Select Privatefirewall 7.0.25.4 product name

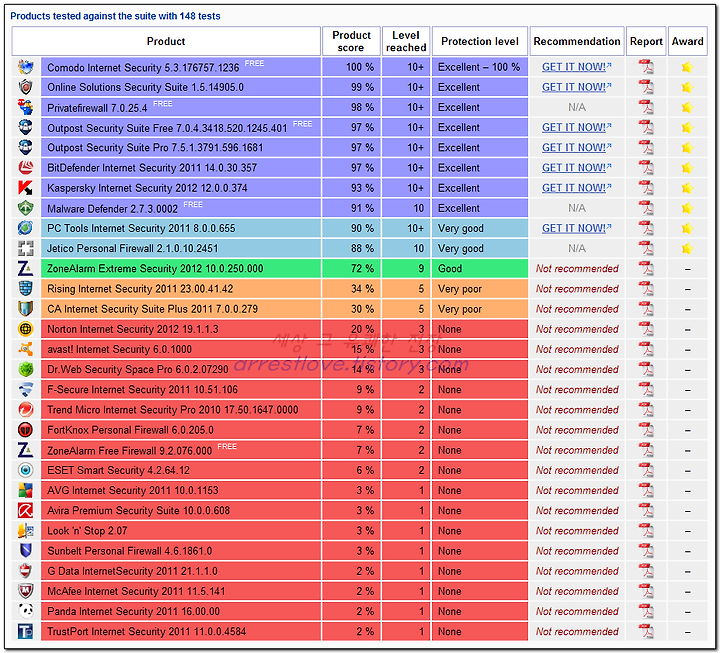pos(97,108)
